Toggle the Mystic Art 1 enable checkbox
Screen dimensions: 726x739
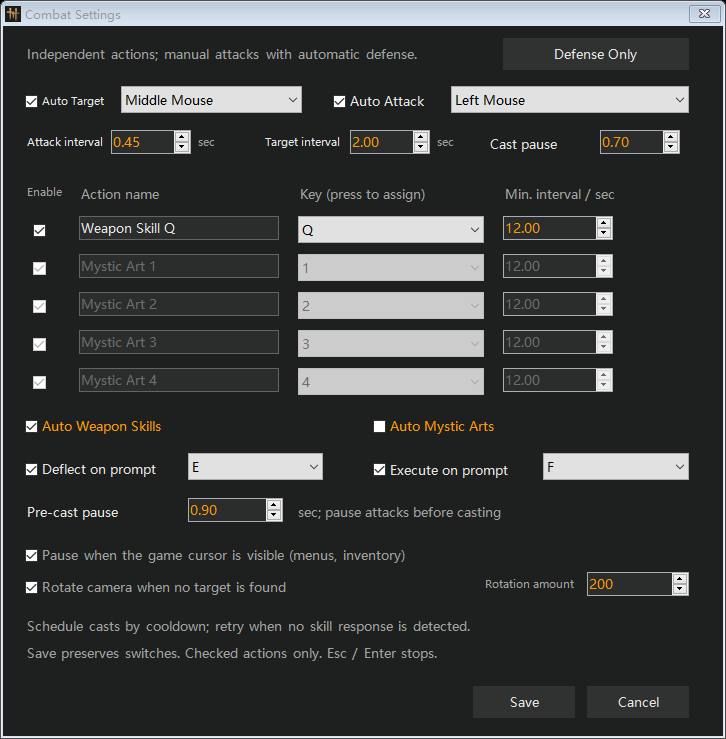40,269
